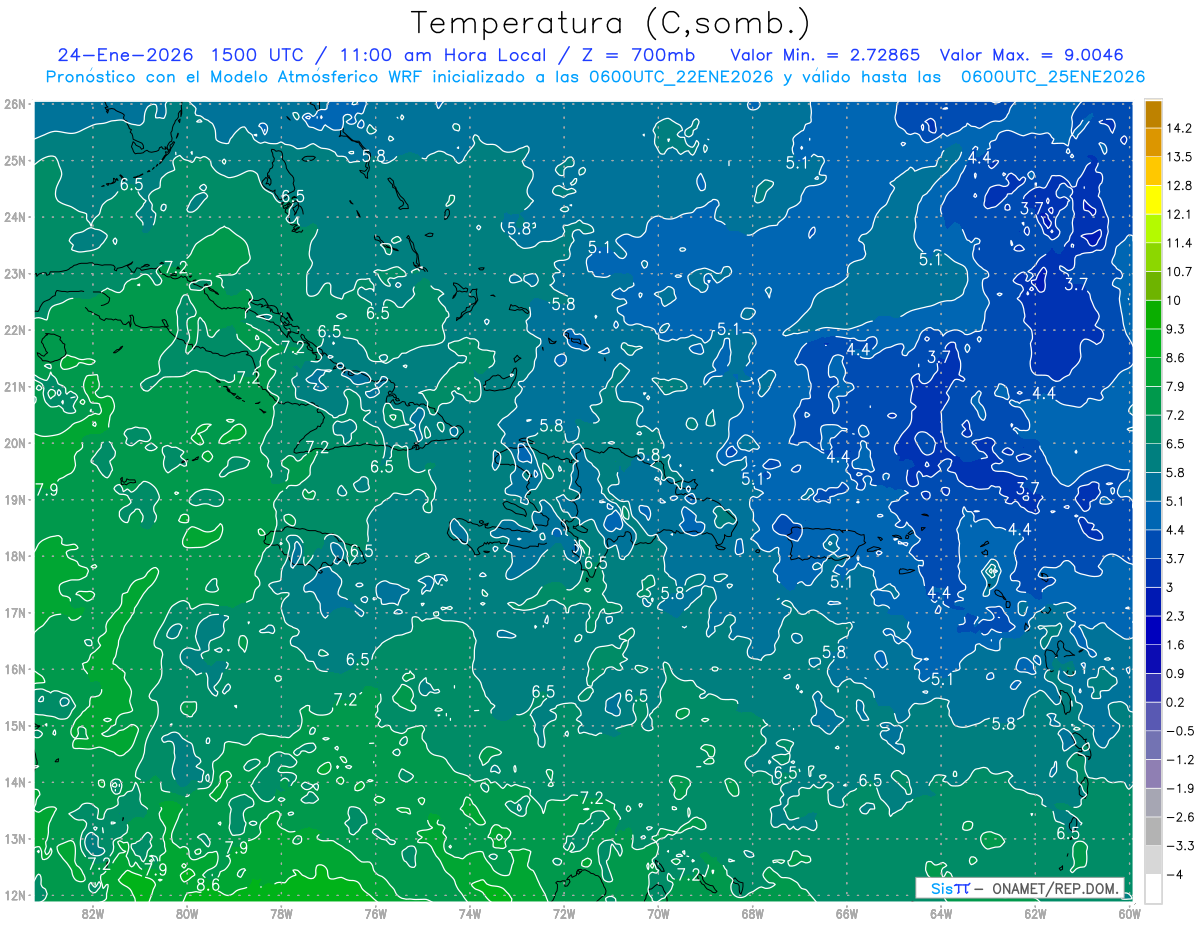1200x927 pixels.
Task: Click the "60W" longitude axis label
Action: (x=1129, y=912)
